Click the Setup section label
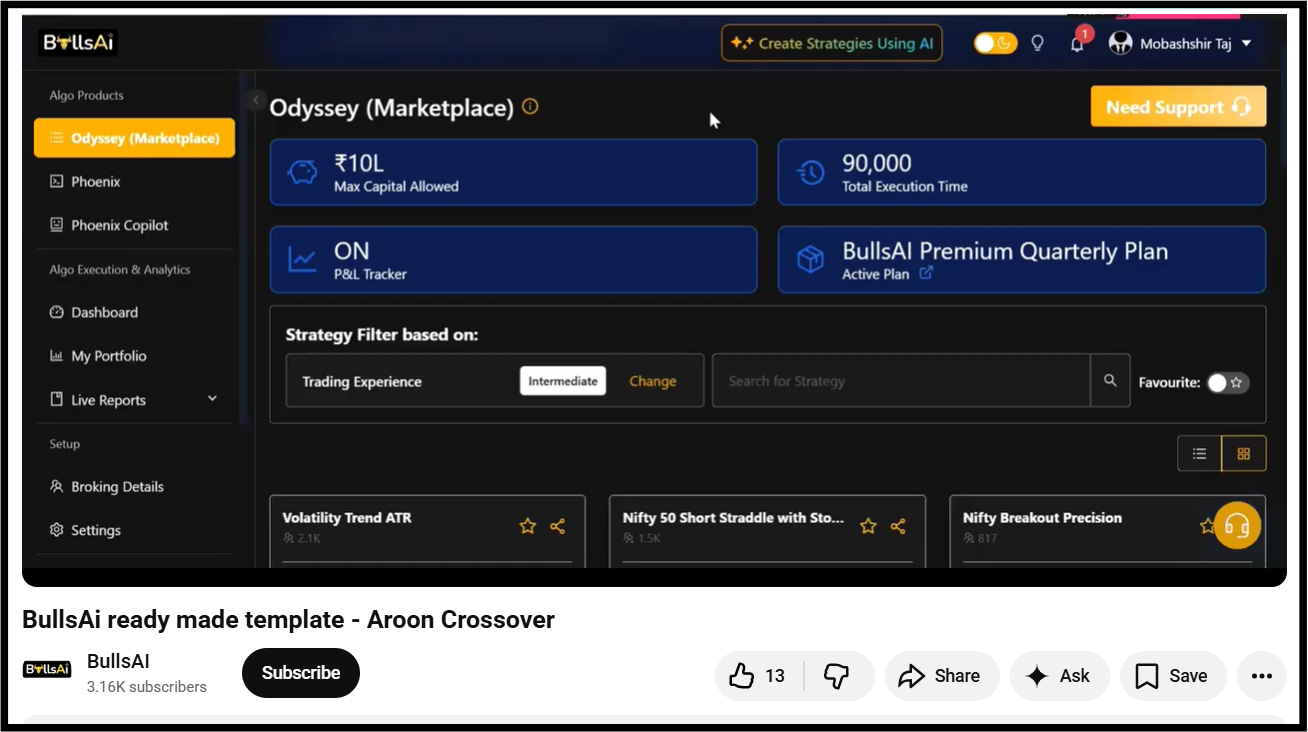The width and height of the screenshot is (1308, 732). pyautogui.click(x=65, y=443)
